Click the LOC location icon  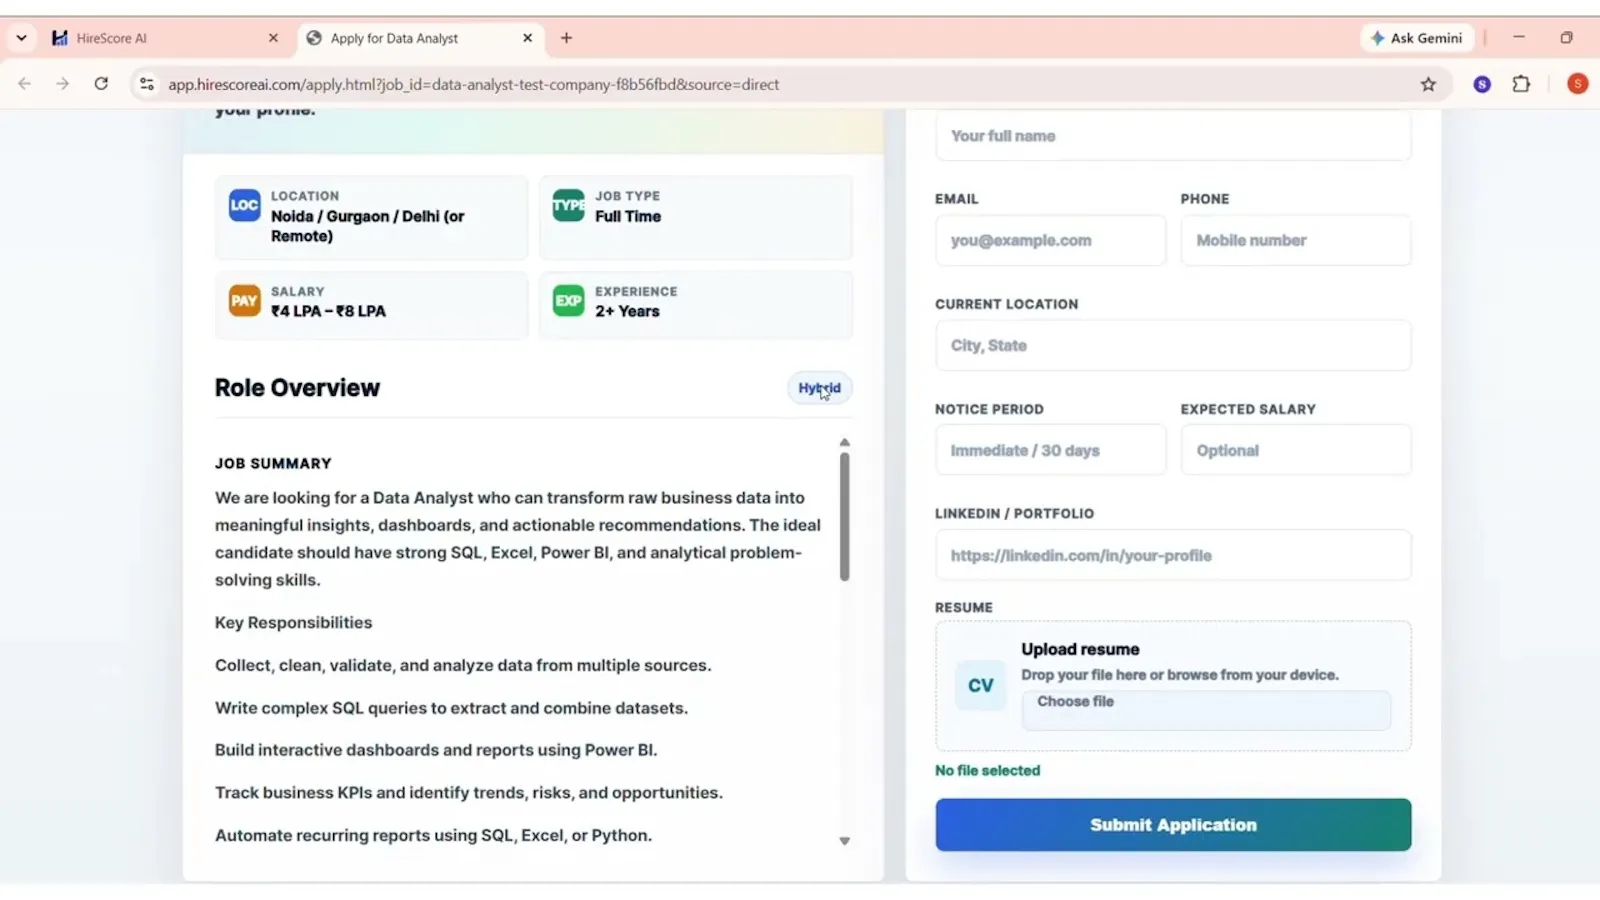pos(244,205)
